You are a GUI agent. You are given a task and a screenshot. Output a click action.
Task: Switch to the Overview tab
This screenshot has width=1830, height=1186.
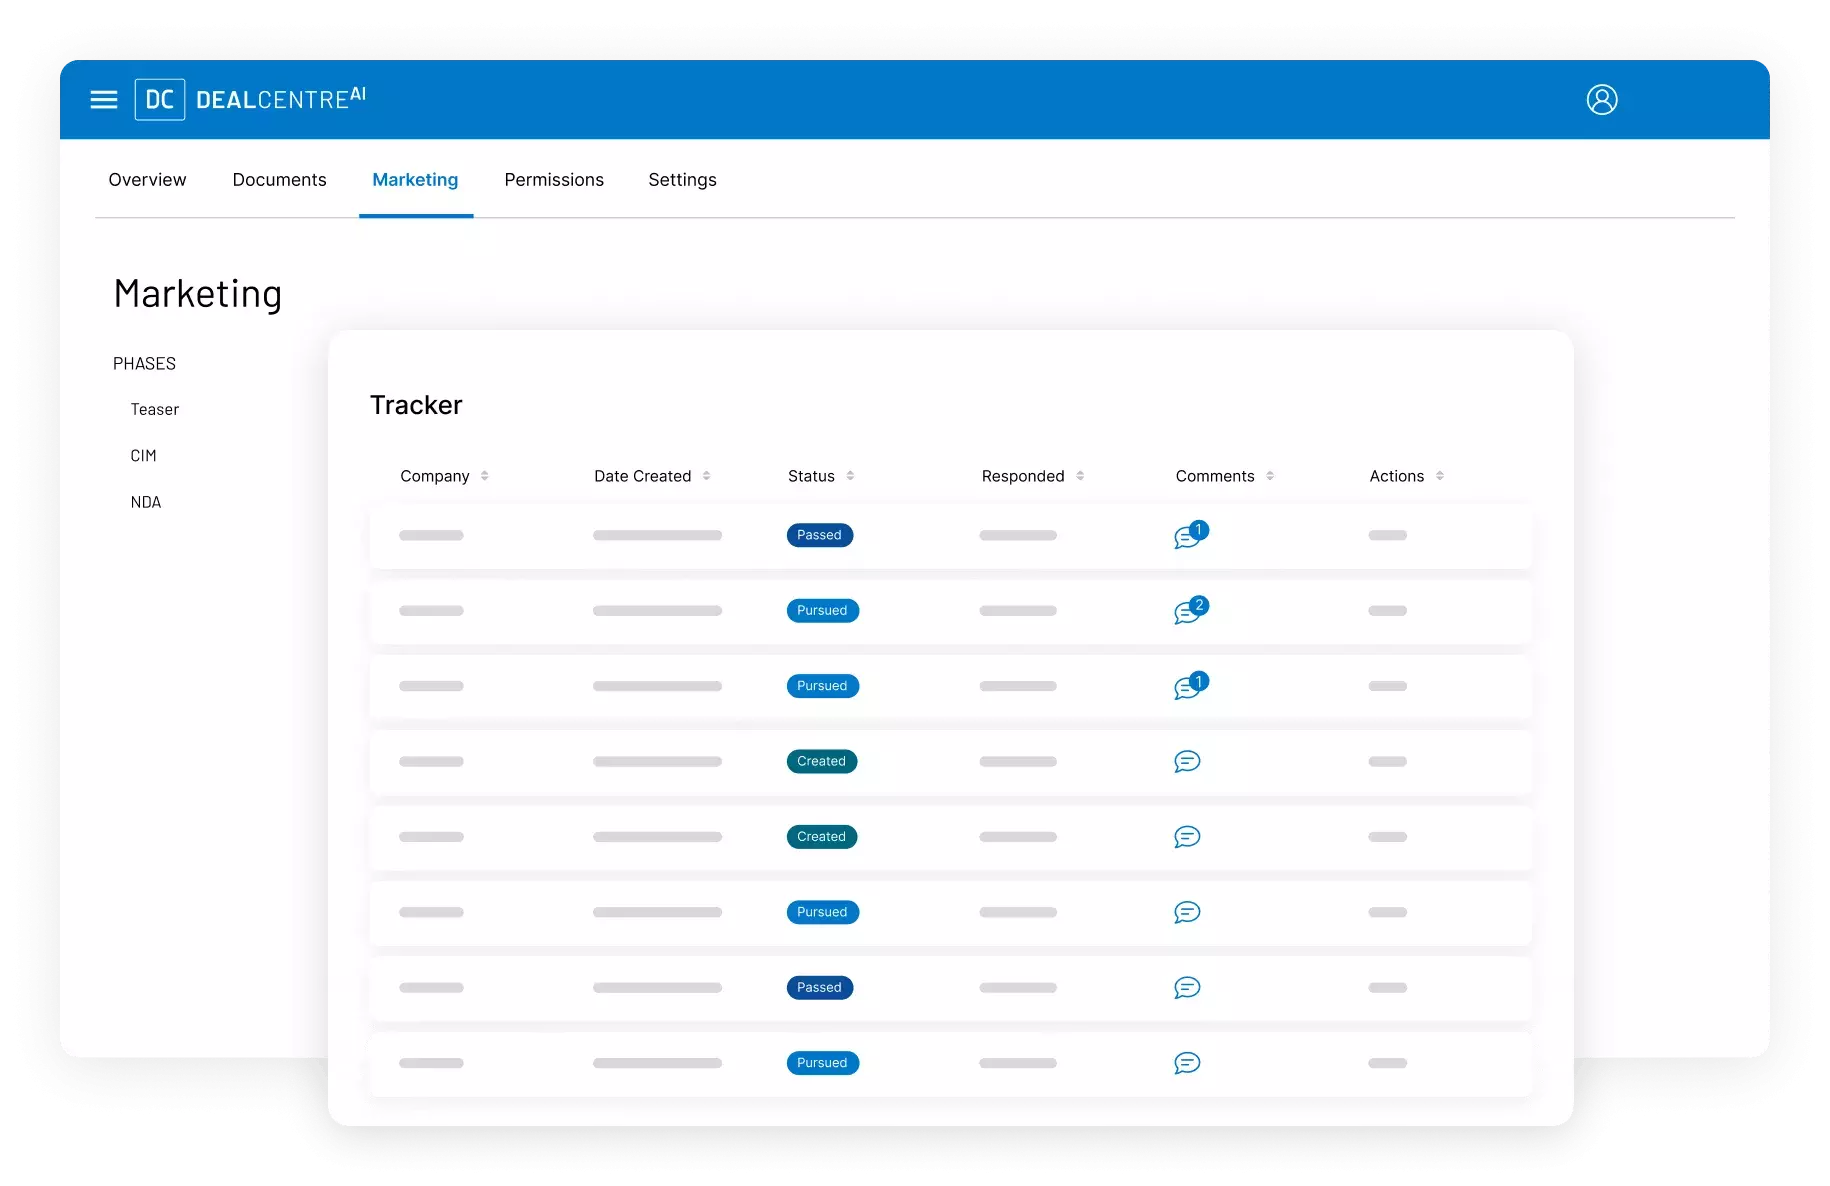[x=147, y=180]
